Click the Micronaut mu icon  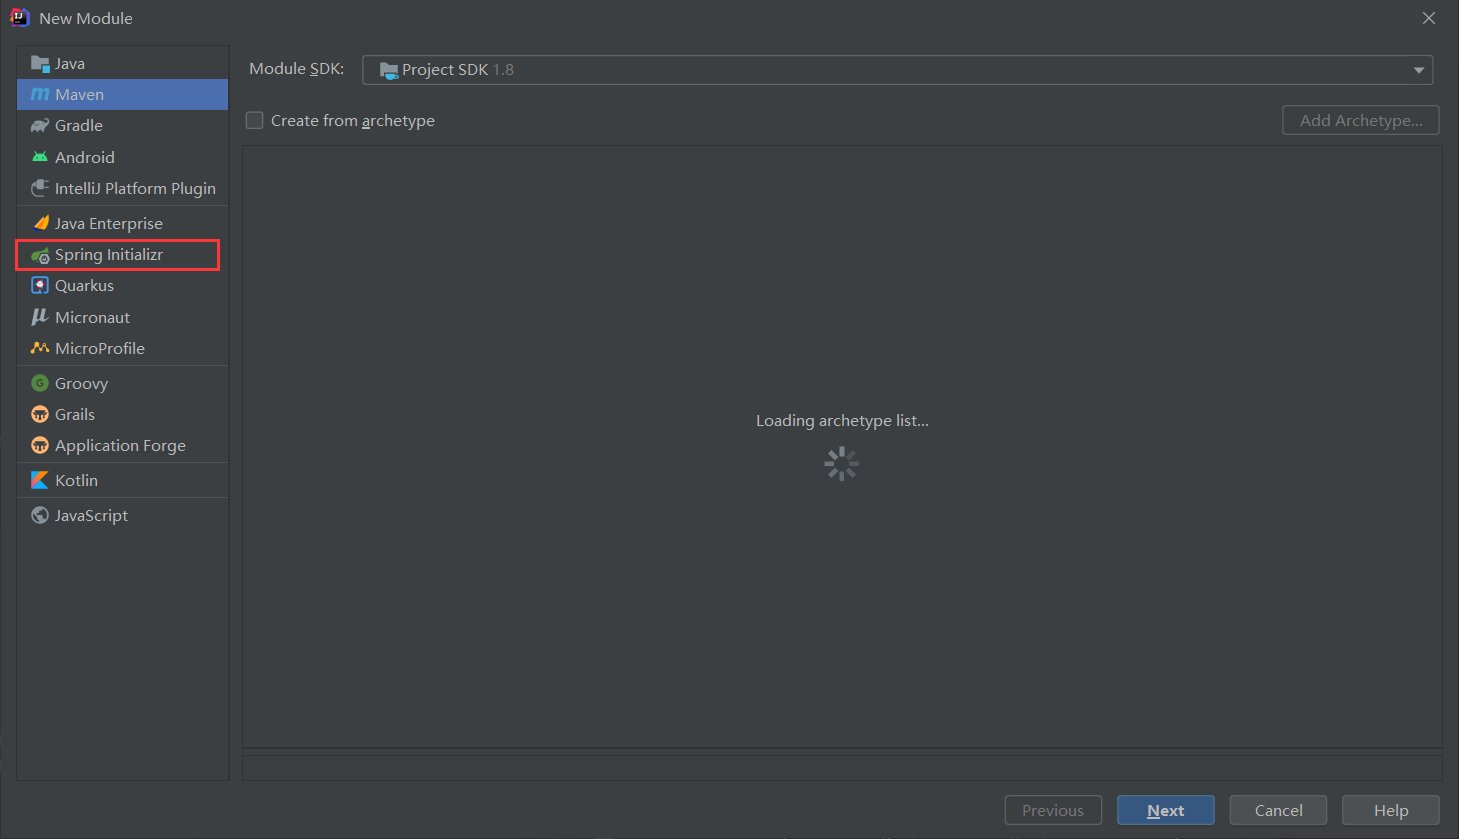coord(40,317)
